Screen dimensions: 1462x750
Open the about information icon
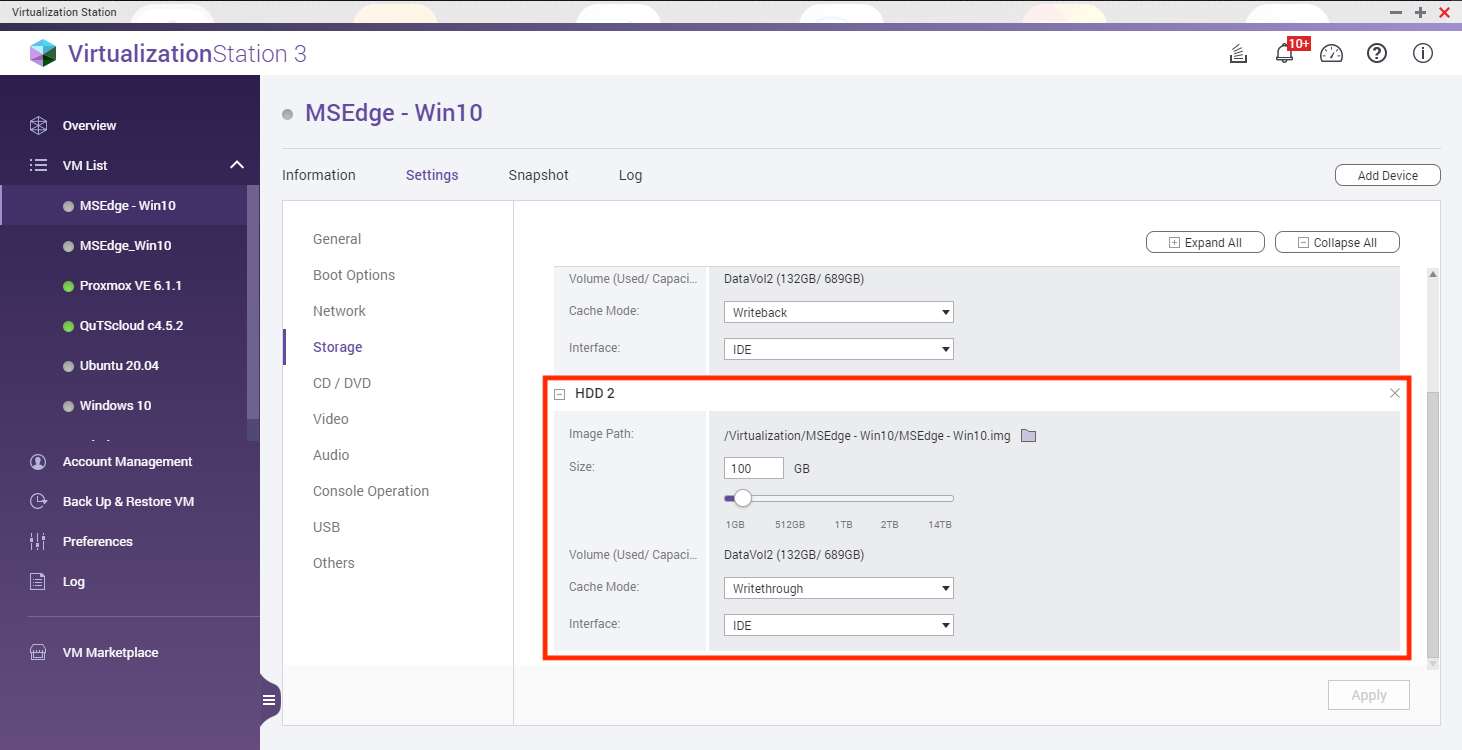(1423, 54)
